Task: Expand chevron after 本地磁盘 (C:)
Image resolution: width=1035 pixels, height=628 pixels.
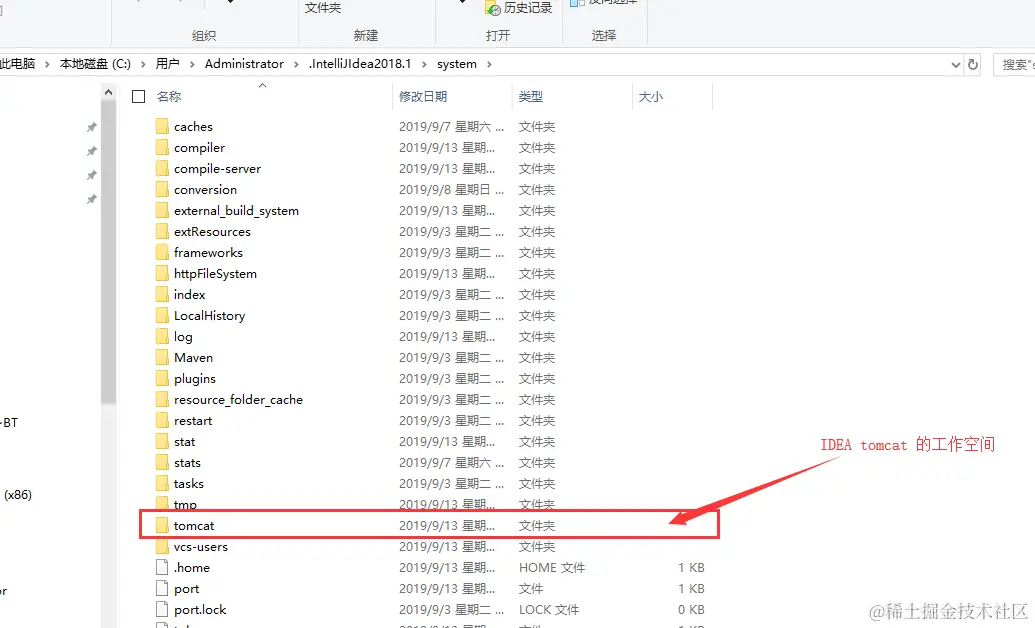Action: (x=143, y=64)
